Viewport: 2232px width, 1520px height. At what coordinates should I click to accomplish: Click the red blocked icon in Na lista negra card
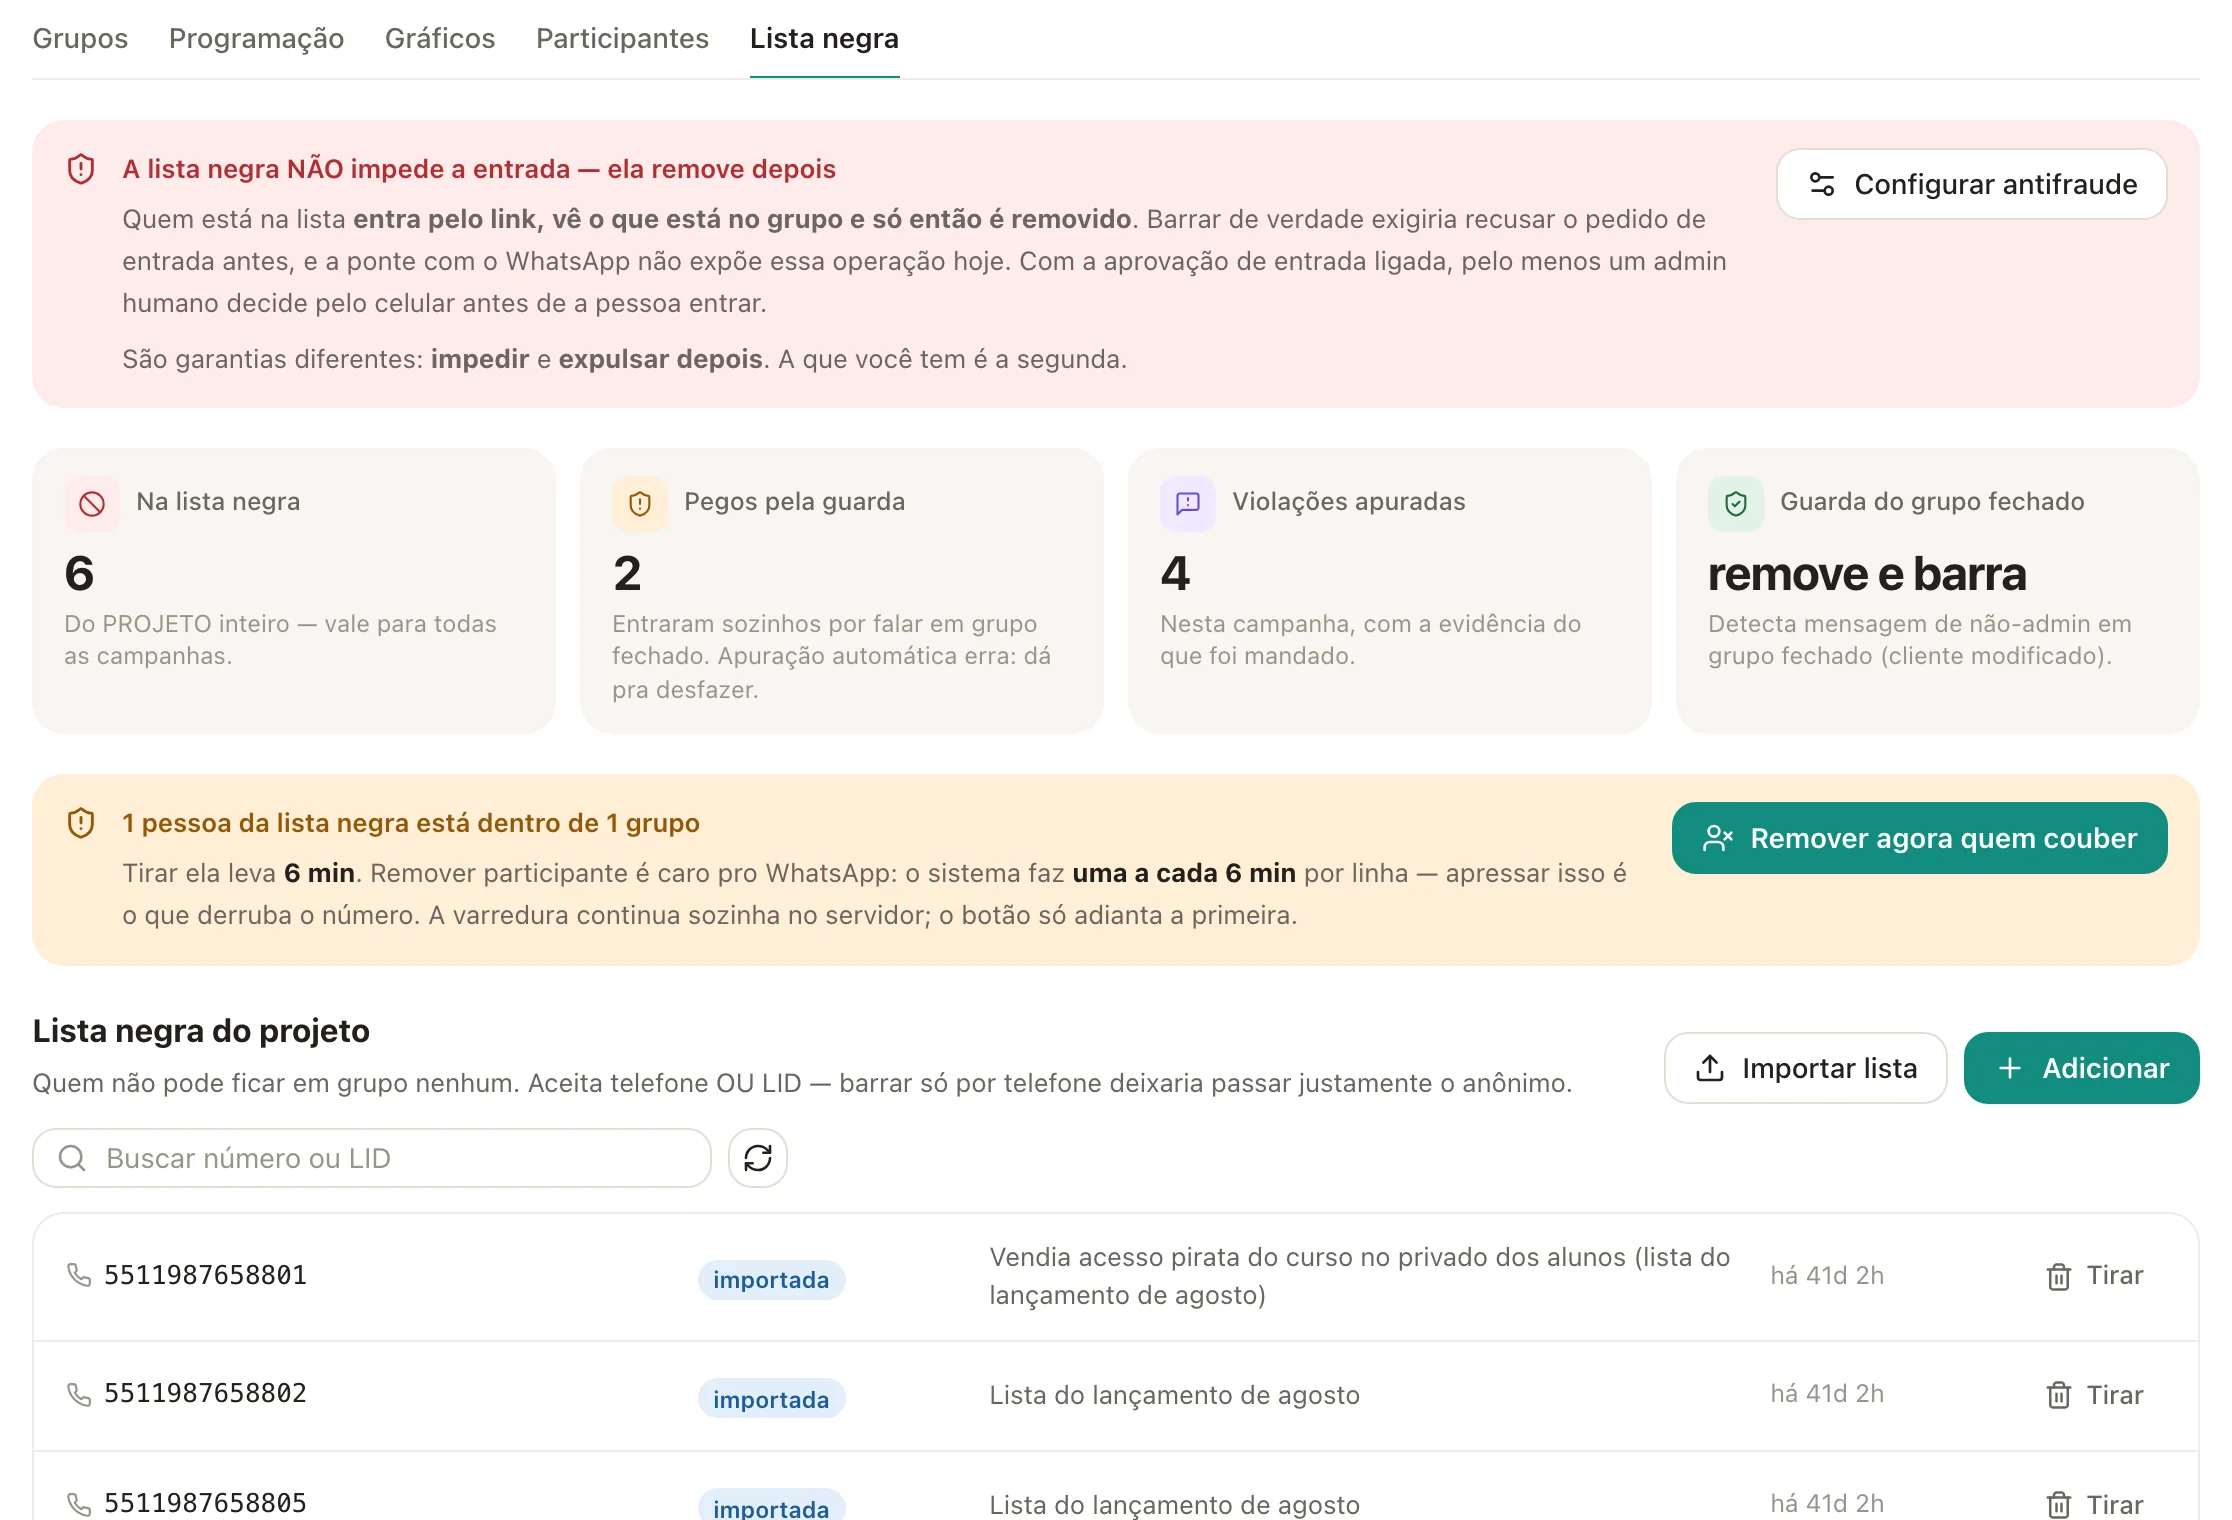[x=92, y=503]
